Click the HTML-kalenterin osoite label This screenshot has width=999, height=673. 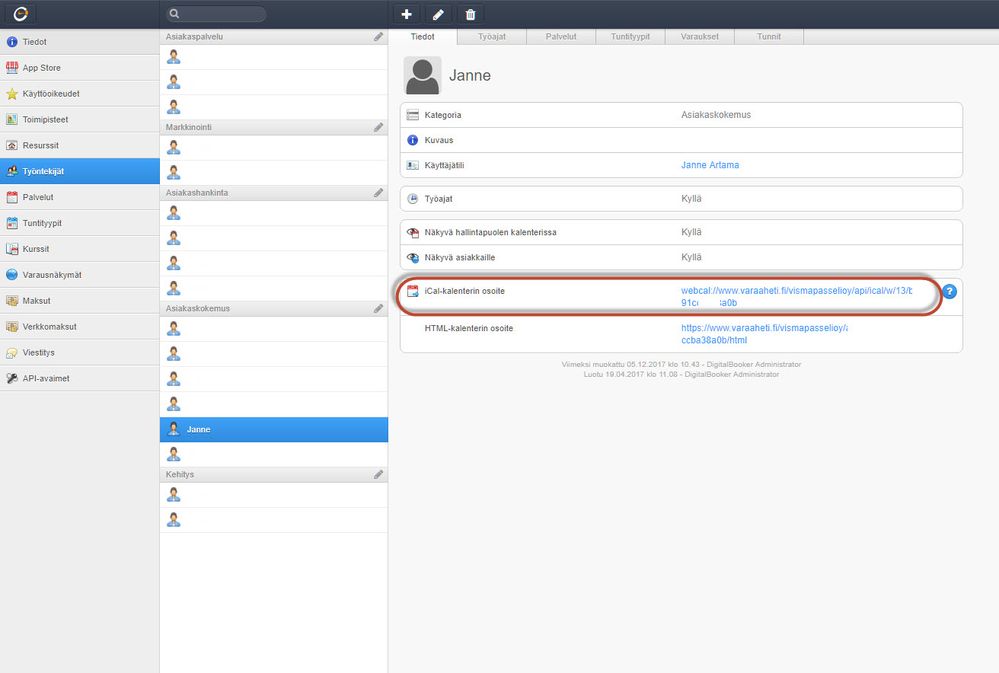point(469,328)
